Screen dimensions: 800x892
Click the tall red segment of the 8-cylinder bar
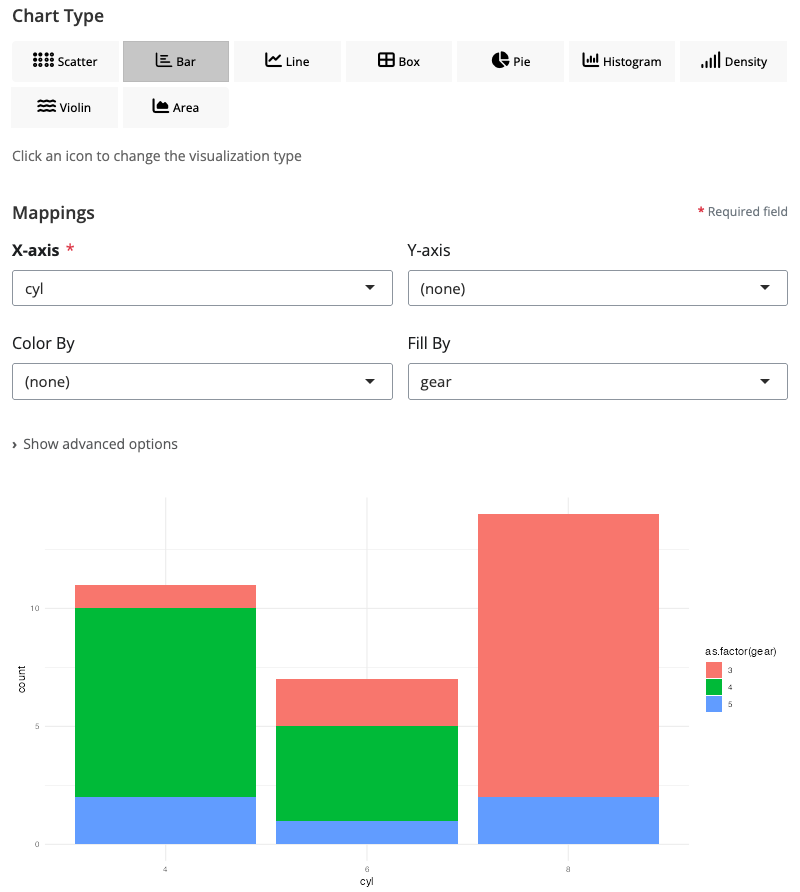coord(568,655)
